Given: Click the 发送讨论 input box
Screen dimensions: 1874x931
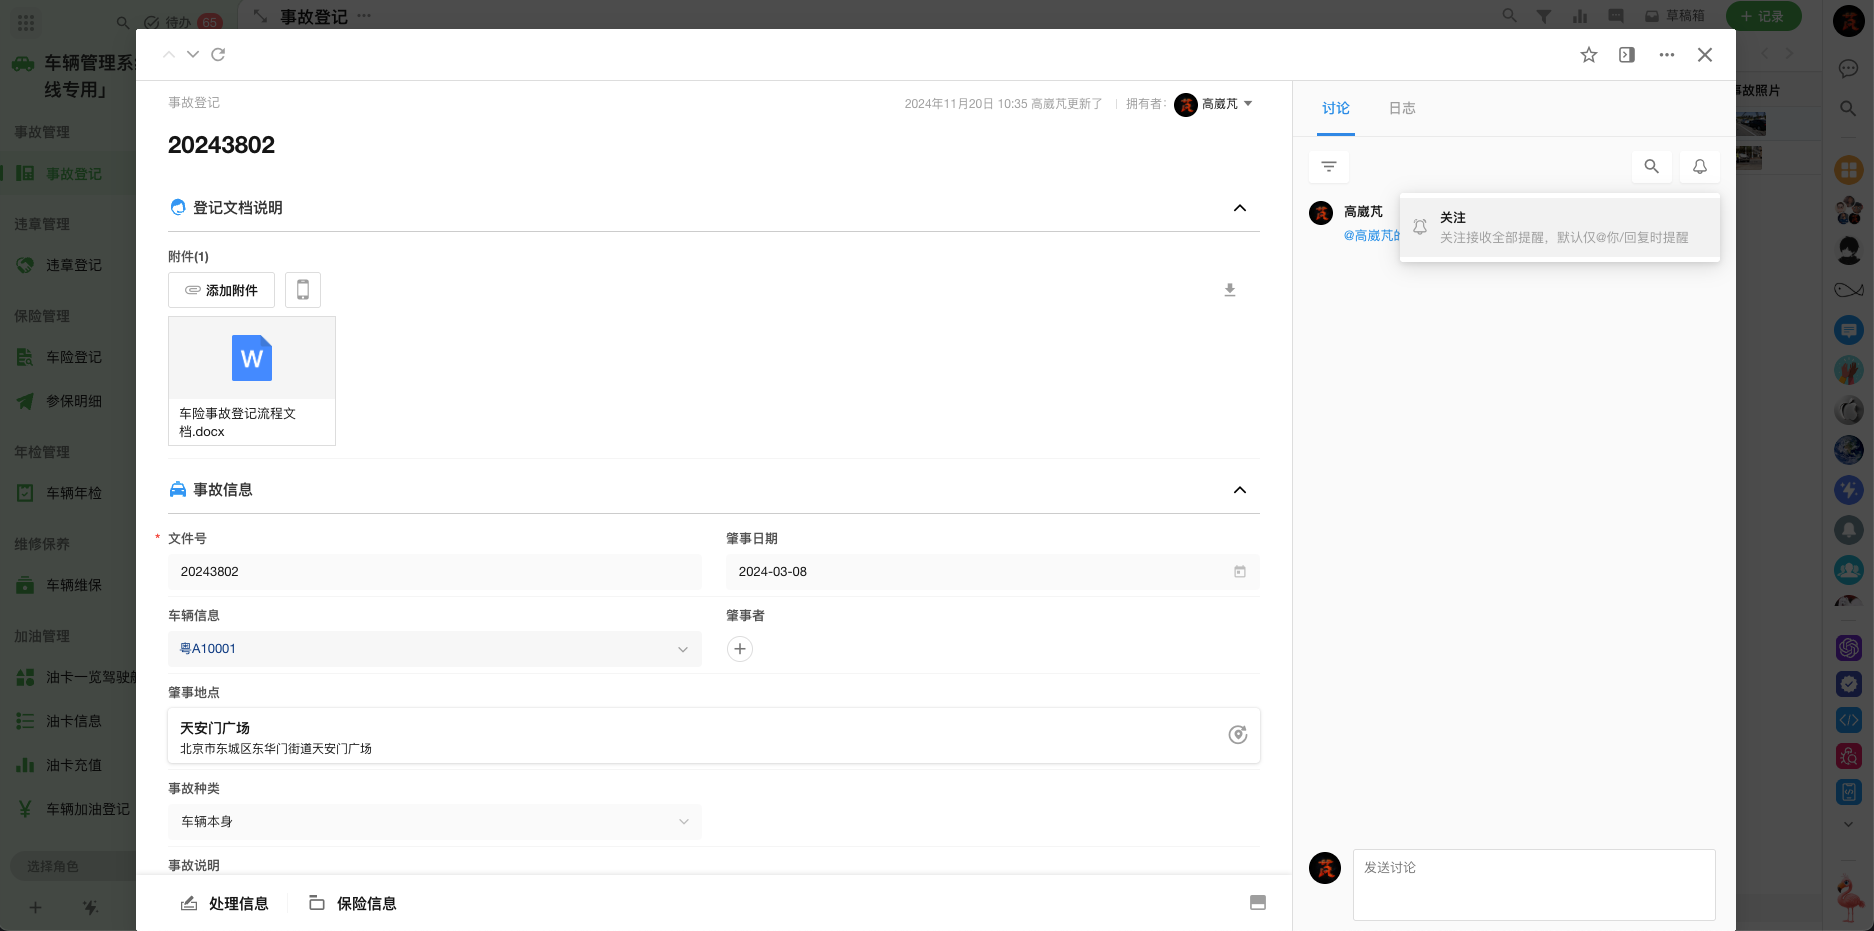Looking at the screenshot, I should 1533,884.
